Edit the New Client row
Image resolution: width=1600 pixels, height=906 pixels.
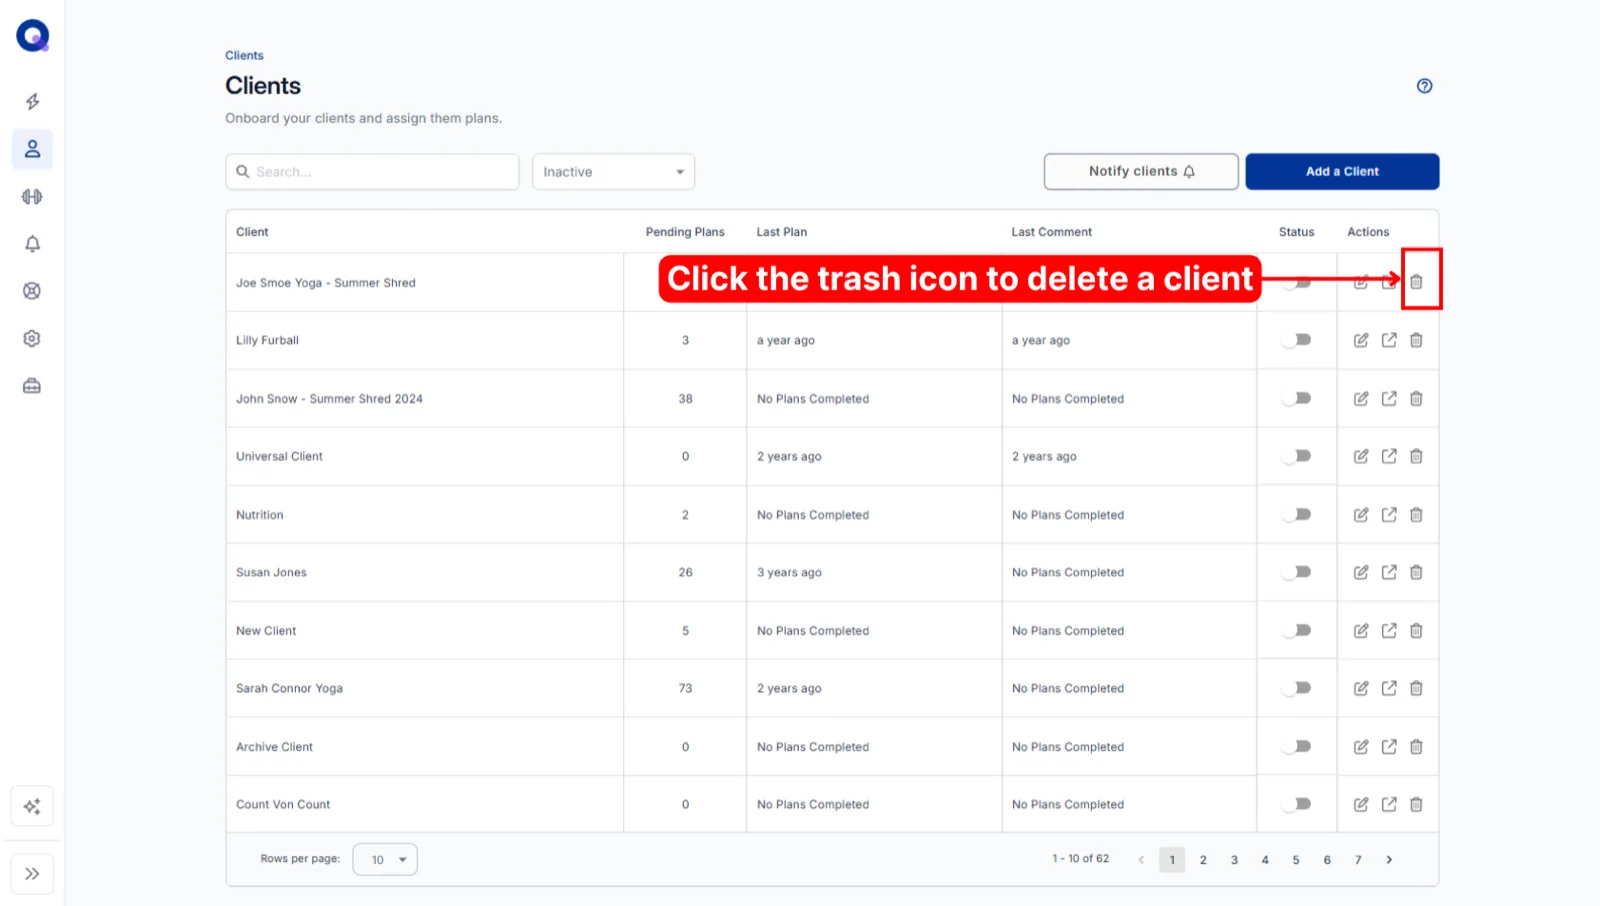pos(1361,631)
